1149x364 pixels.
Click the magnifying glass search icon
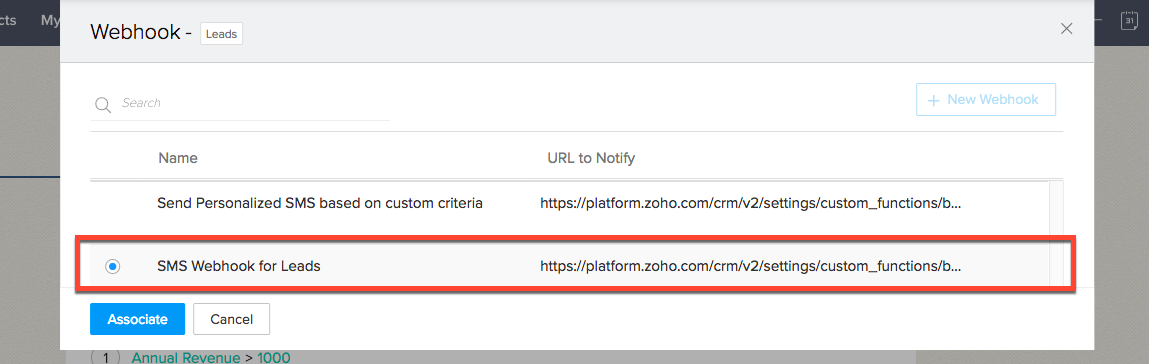tap(101, 104)
